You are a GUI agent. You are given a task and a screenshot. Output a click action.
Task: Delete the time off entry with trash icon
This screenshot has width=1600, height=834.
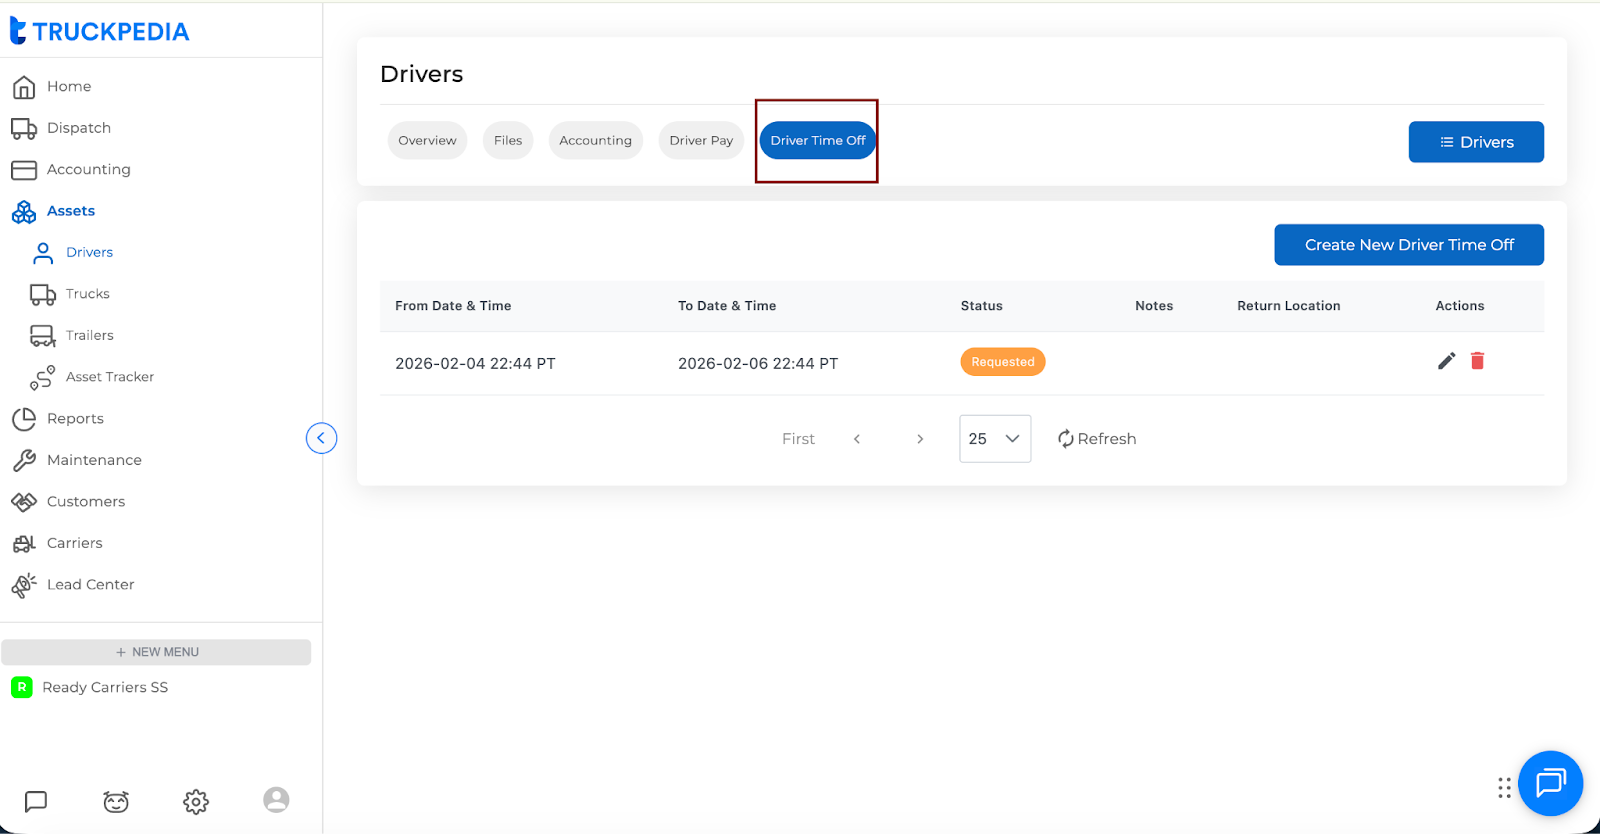click(1477, 361)
